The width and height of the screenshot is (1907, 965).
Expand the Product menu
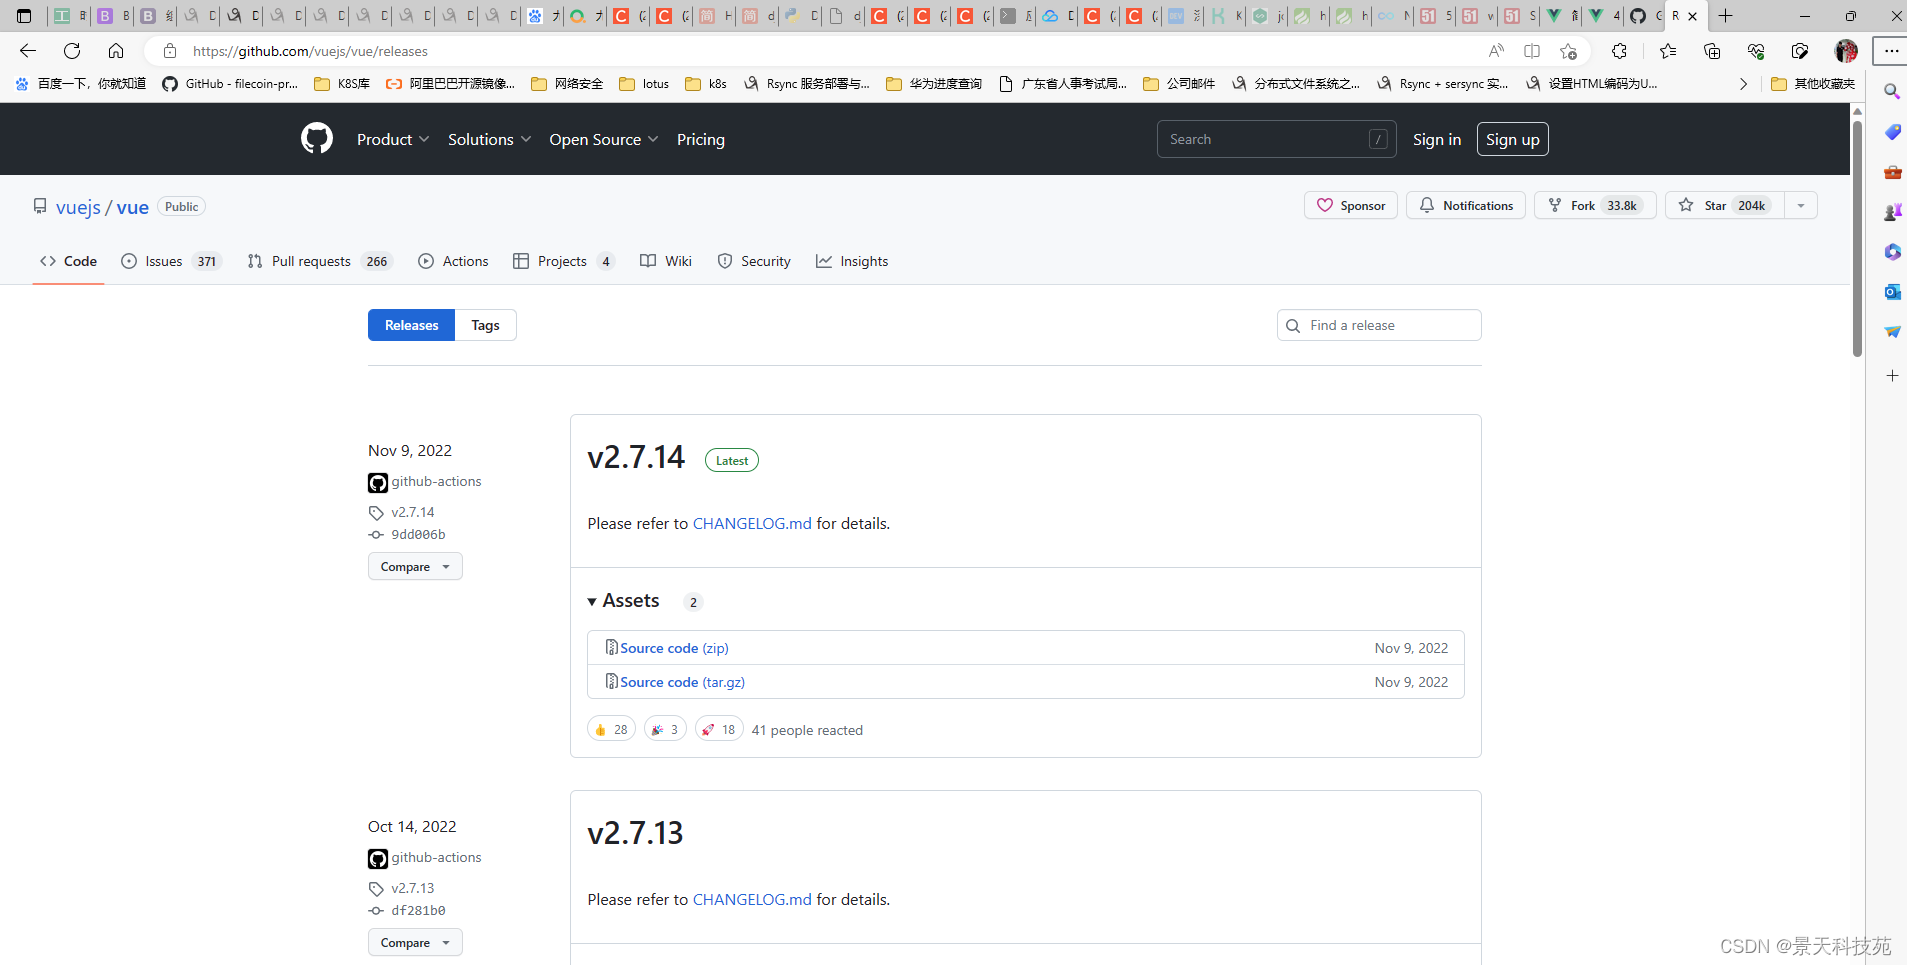point(393,139)
